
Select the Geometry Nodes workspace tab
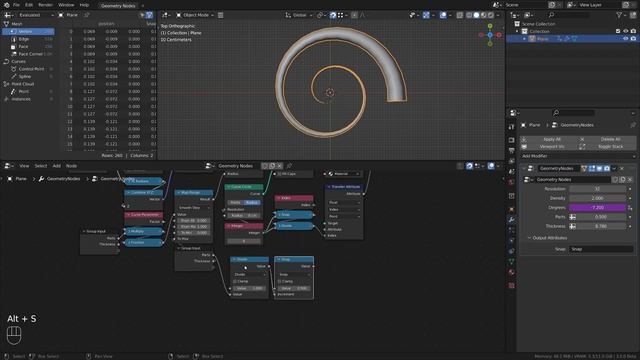click(x=118, y=6)
